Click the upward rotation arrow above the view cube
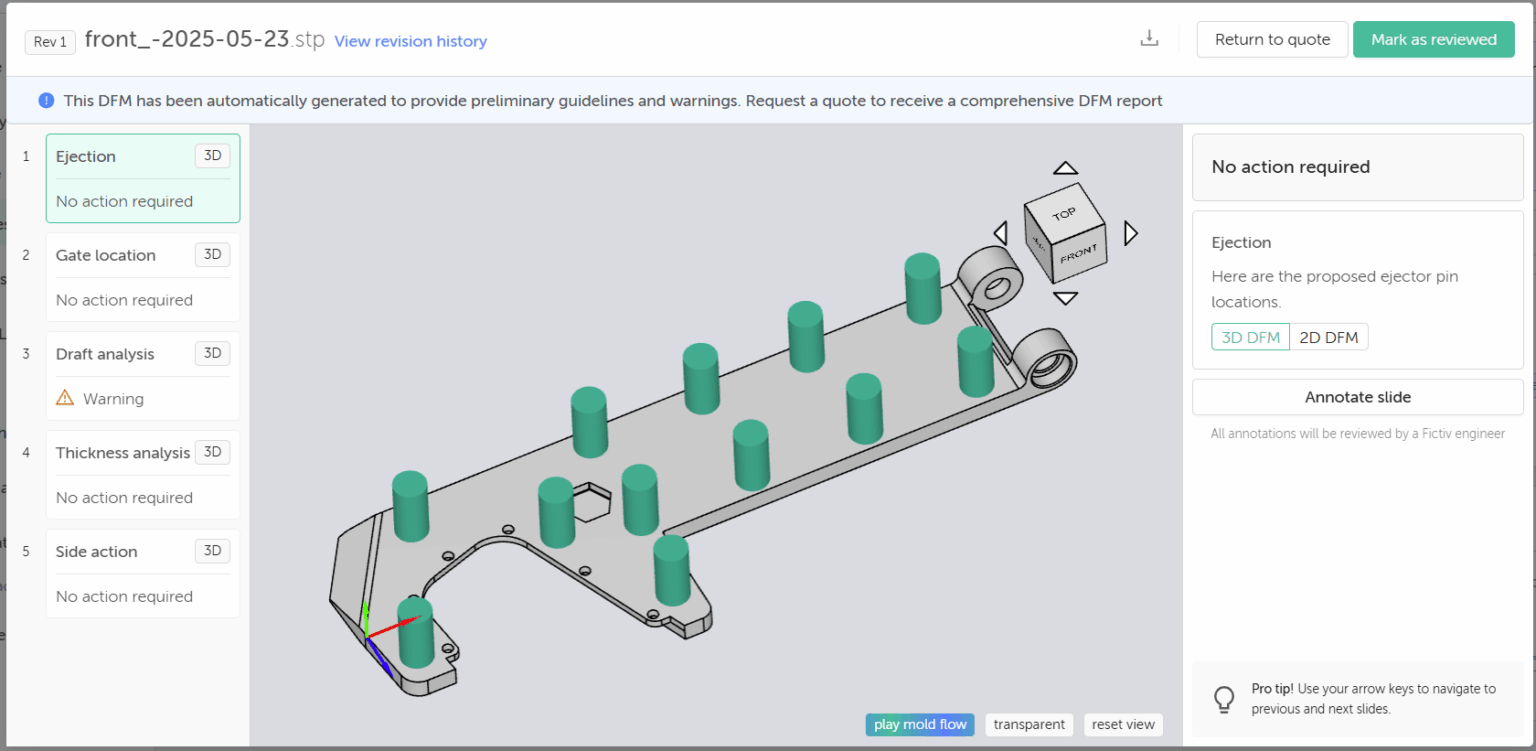The height and width of the screenshot is (751, 1536). (1065, 167)
